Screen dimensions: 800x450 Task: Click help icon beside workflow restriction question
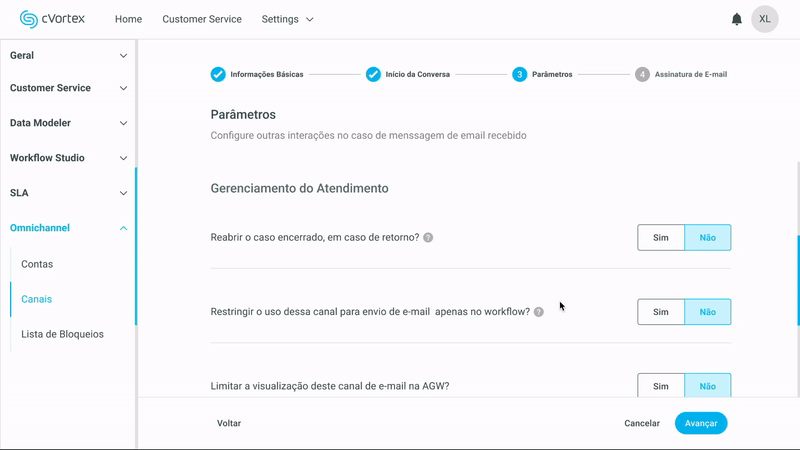539,312
